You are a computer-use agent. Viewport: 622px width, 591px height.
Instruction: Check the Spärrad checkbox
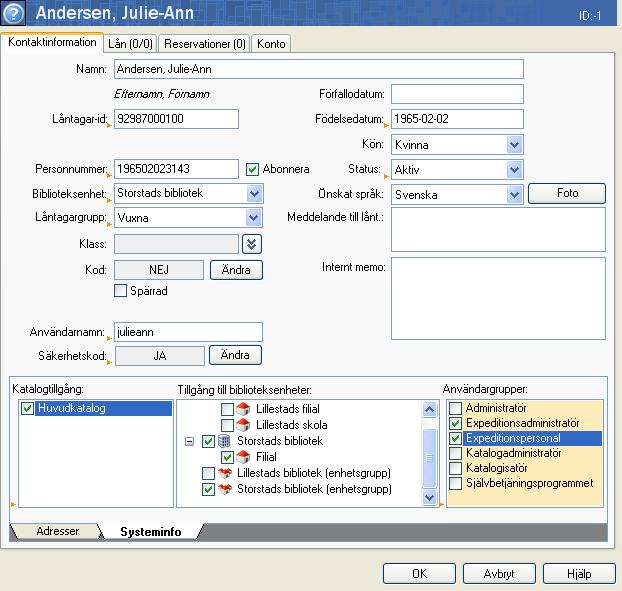[120, 291]
